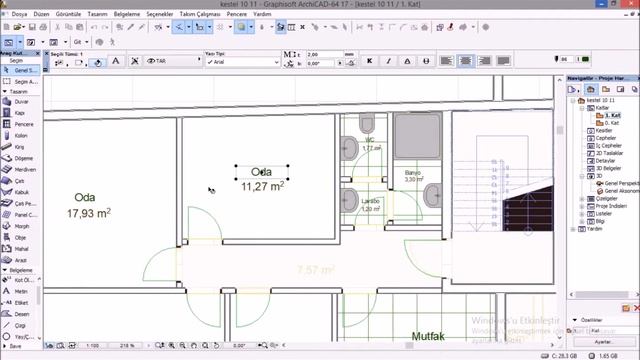This screenshot has width=640, height=360.
Task: Select the Etiket (label) tool
Action: pyautogui.click(x=20, y=303)
